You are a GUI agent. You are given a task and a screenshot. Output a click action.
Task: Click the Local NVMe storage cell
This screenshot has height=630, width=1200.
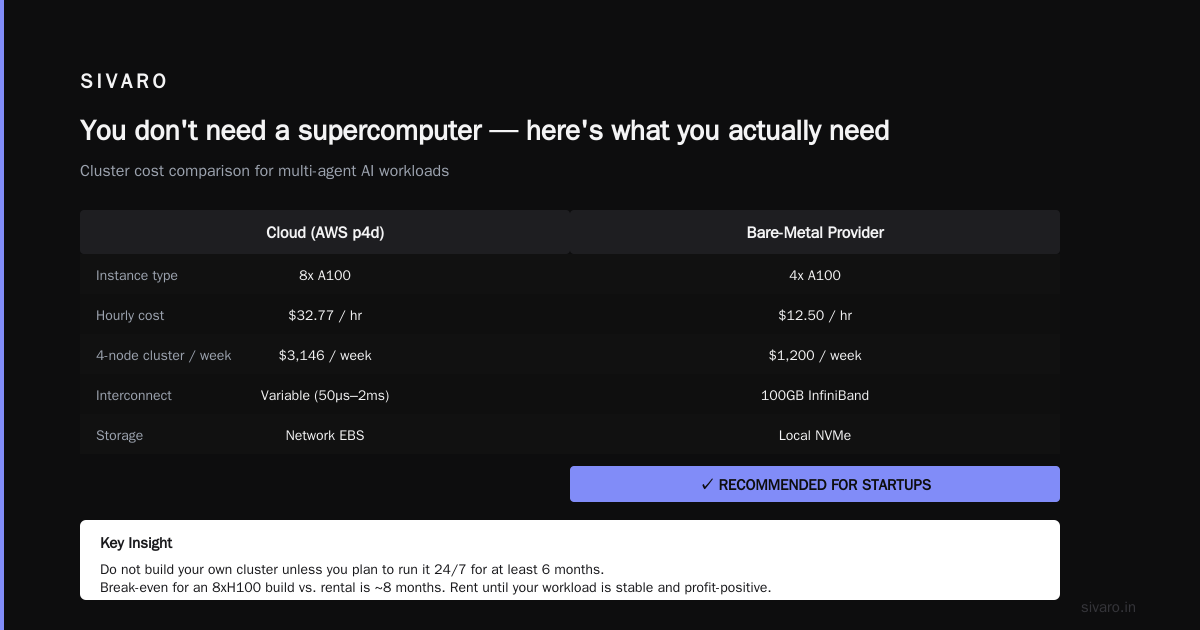pyautogui.click(x=815, y=435)
